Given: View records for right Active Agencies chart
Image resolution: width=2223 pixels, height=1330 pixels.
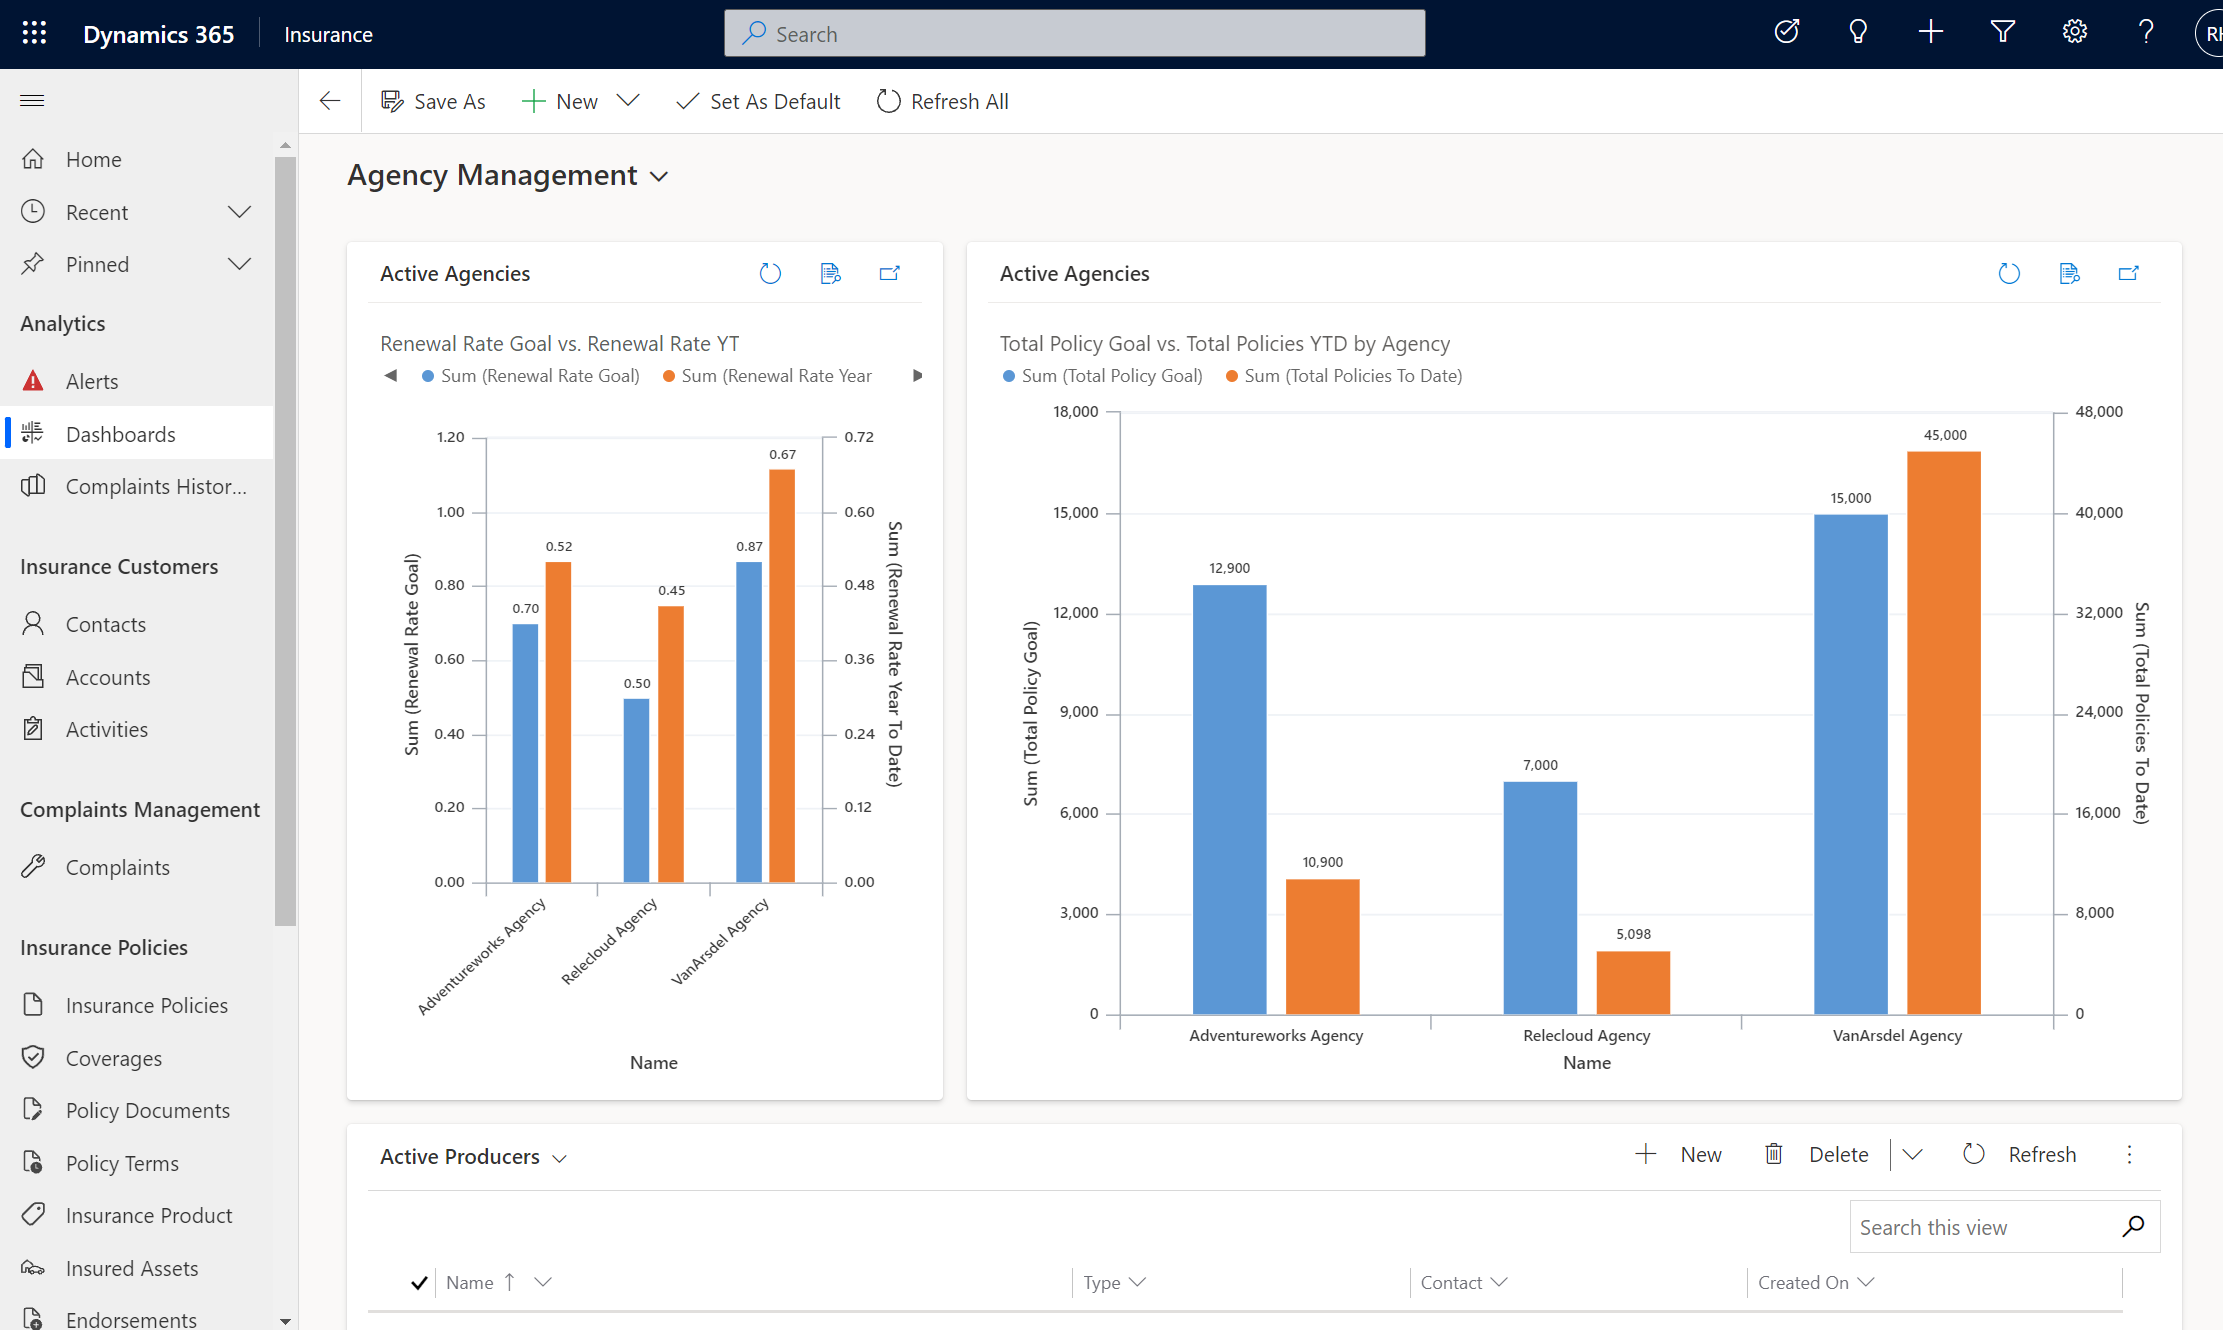Looking at the screenshot, I should [2069, 274].
